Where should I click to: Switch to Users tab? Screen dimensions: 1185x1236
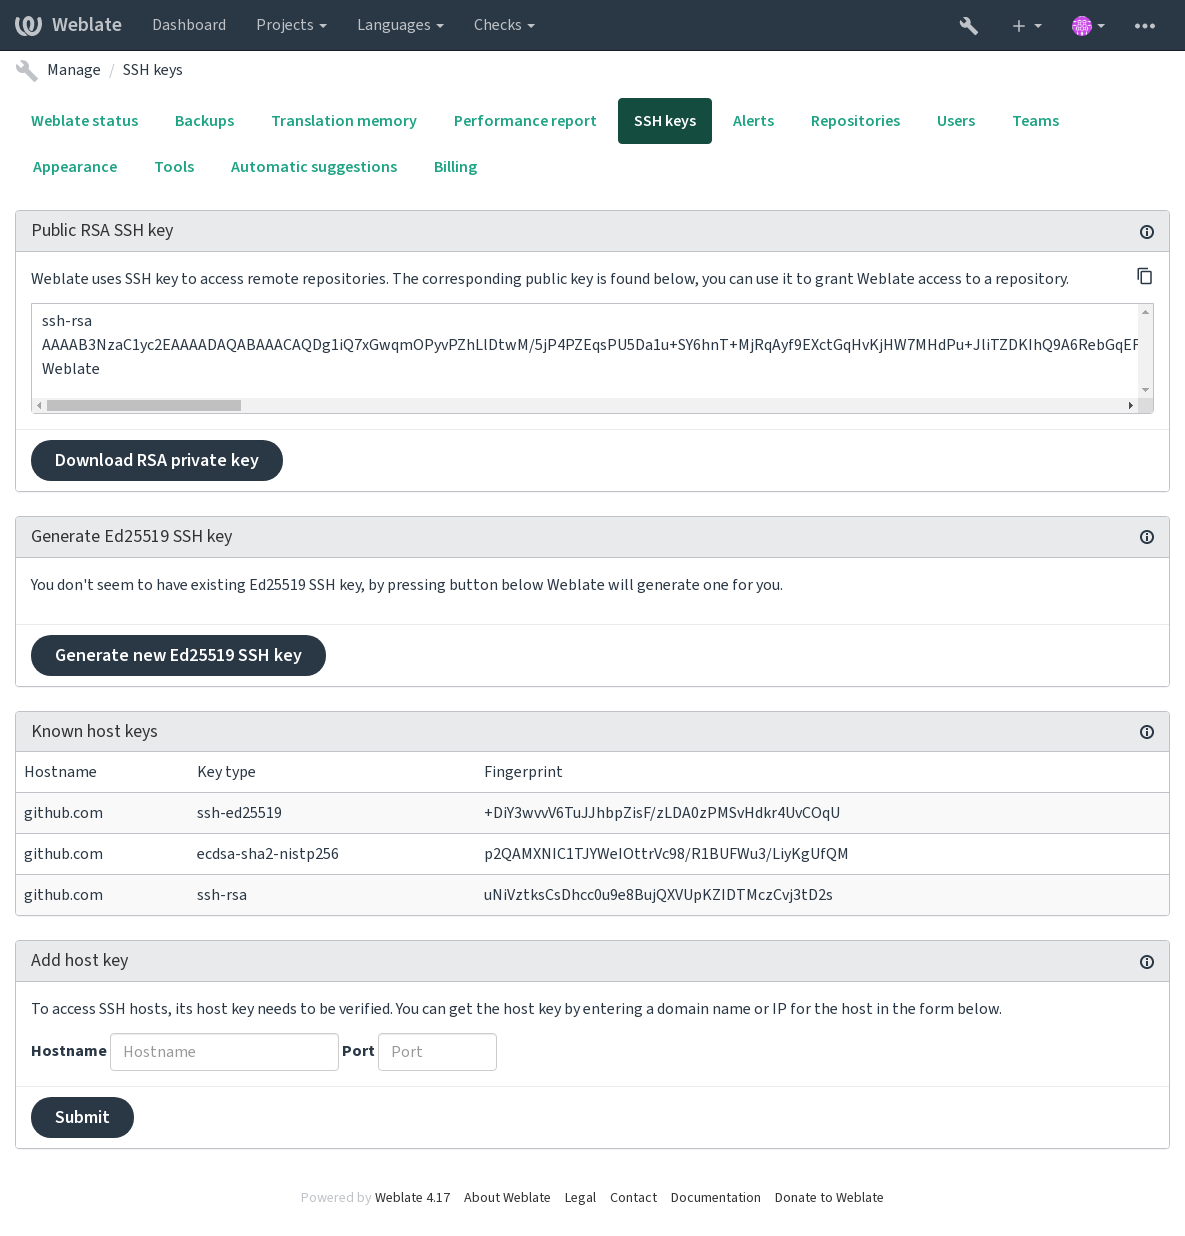tap(956, 121)
